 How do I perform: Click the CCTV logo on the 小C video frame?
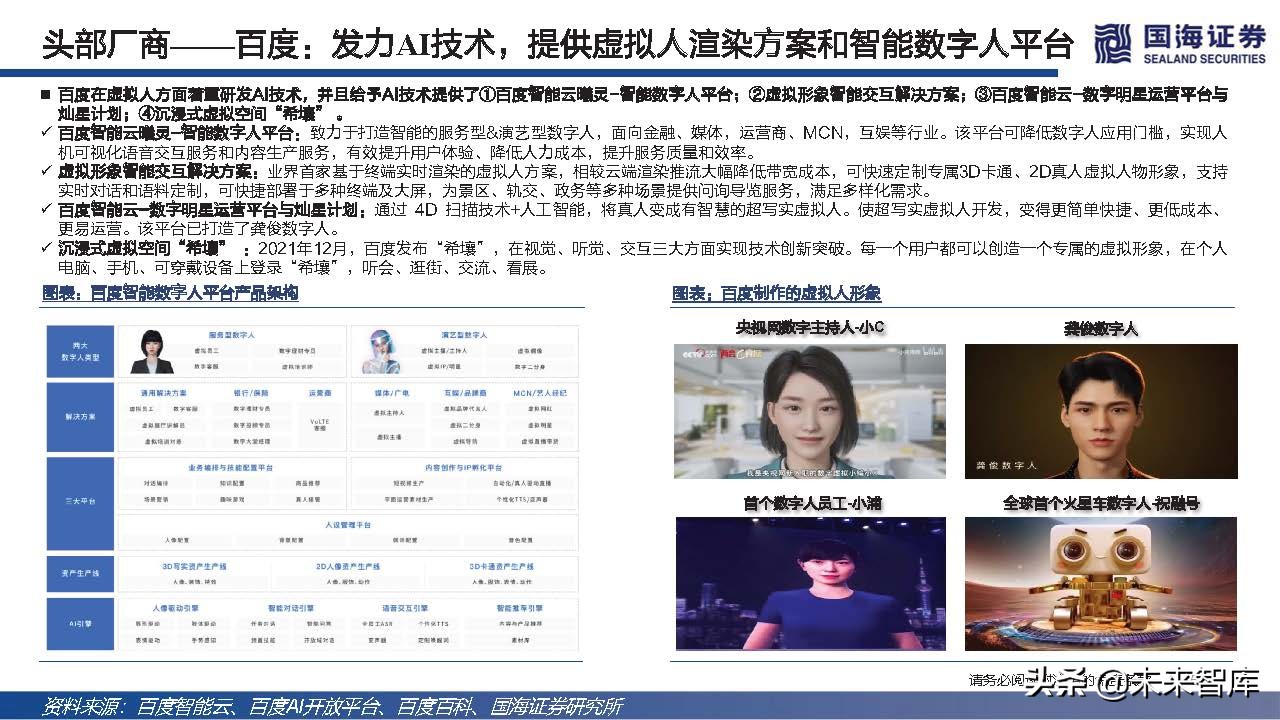click(693, 353)
